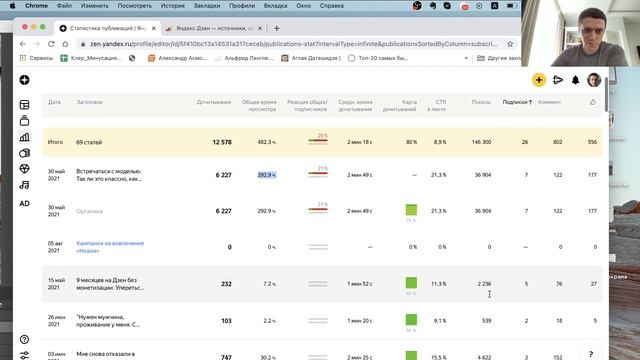This screenshot has height=360, width=640.
Task: Click the browser forward arrow
Action: 37,44
